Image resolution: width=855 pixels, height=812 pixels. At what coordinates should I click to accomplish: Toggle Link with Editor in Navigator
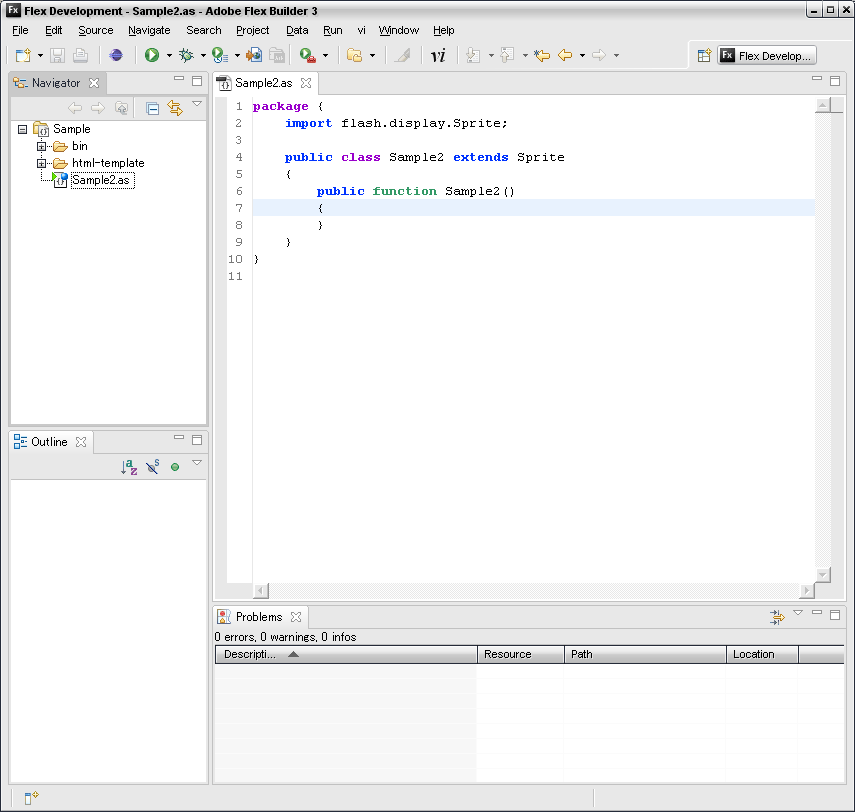175,108
